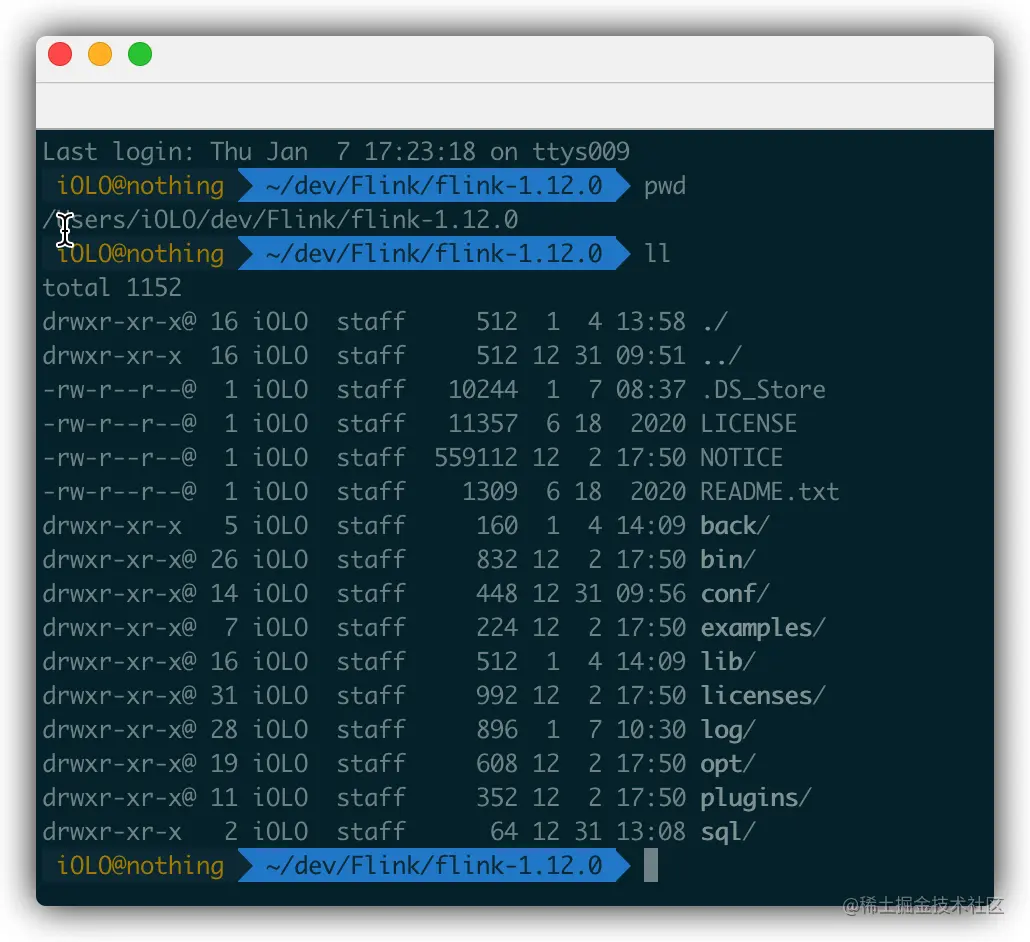This screenshot has height=942, width=1030.
Task: Click the licenses/ directory name
Action: 763,696
